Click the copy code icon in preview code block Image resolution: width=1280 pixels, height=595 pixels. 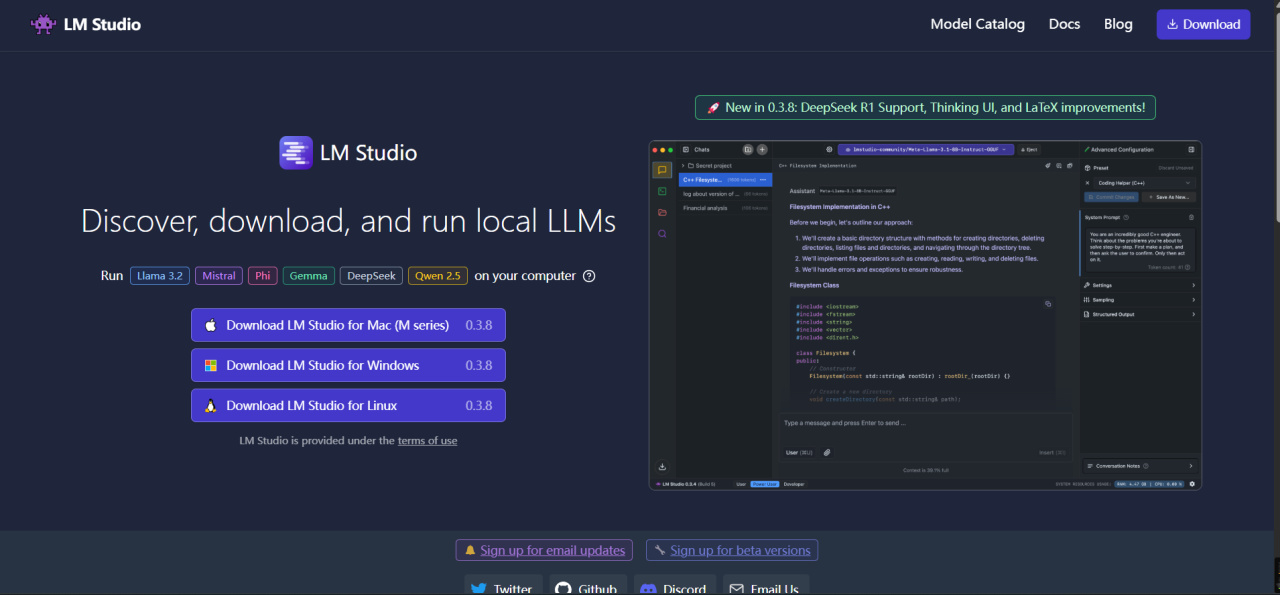[x=1048, y=303]
